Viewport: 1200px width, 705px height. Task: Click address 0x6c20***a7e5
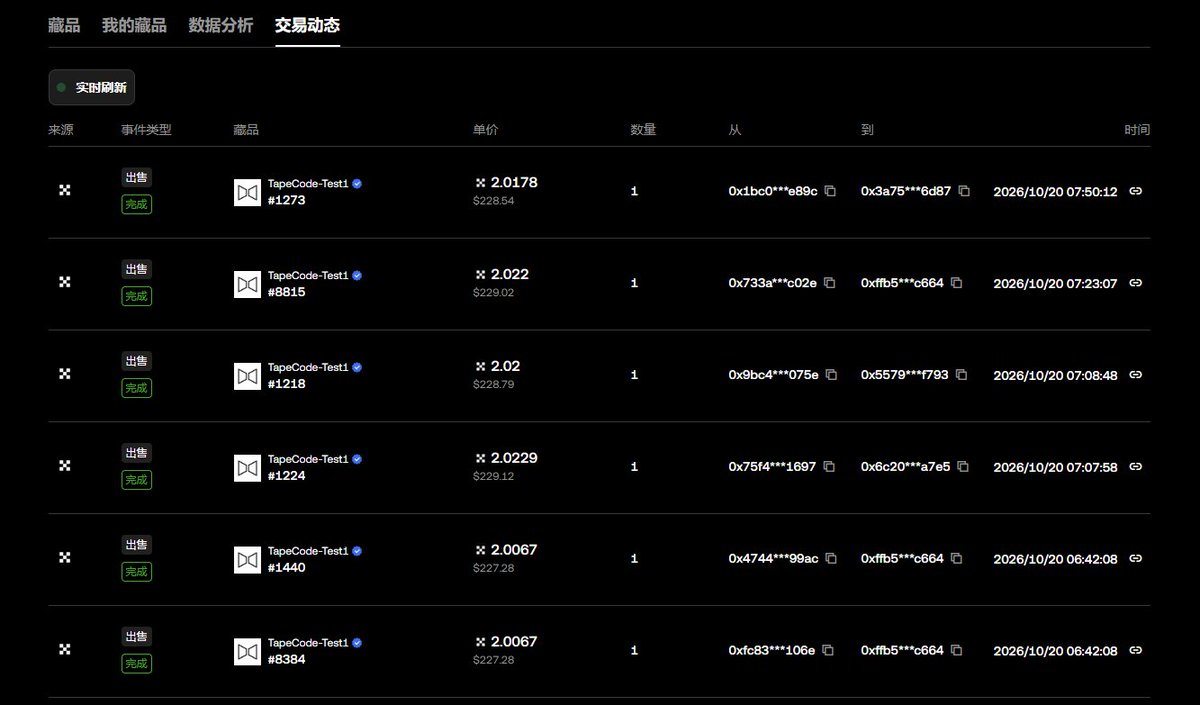pos(906,467)
